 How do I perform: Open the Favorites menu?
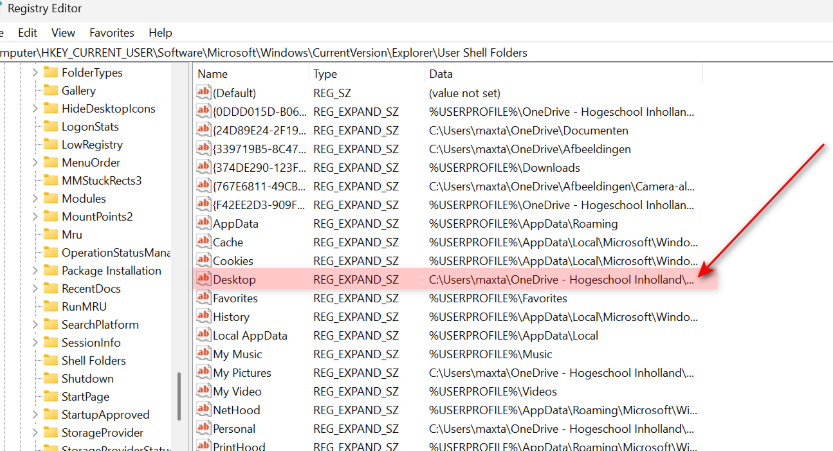pyautogui.click(x=112, y=33)
